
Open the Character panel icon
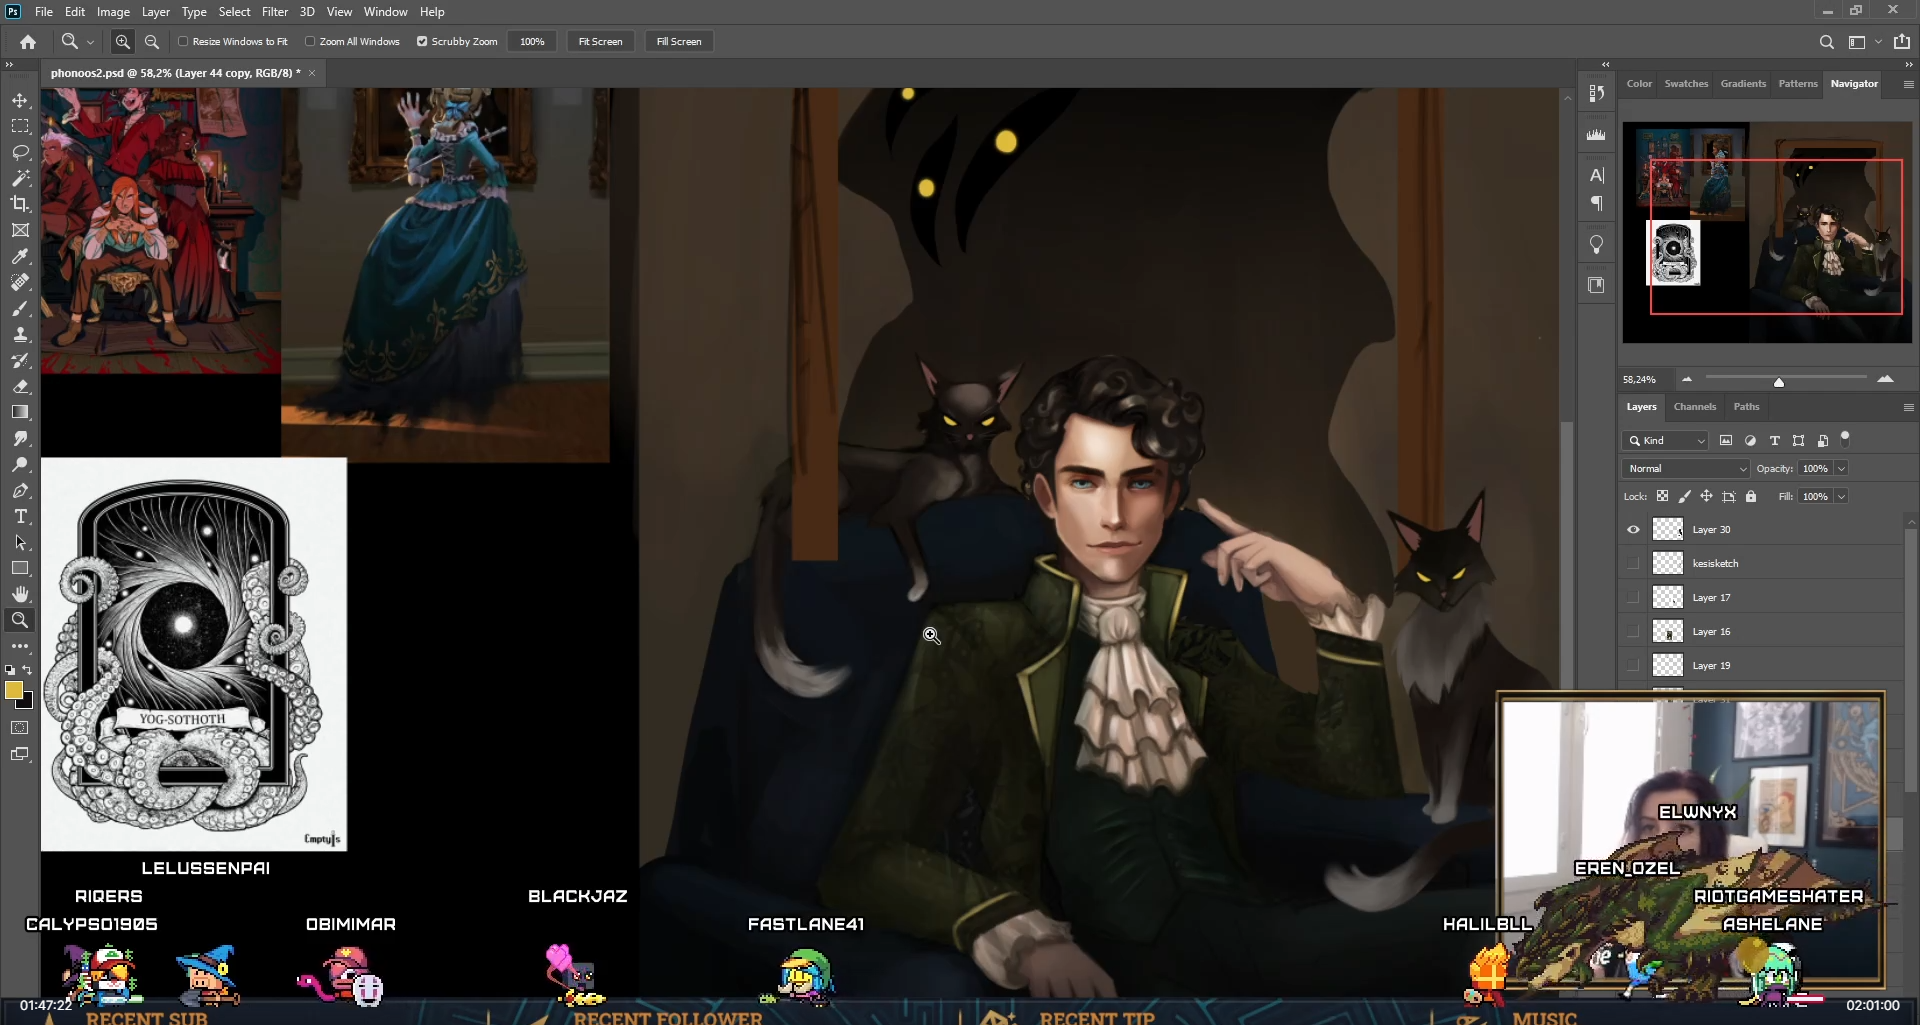click(x=1596, y=175)
